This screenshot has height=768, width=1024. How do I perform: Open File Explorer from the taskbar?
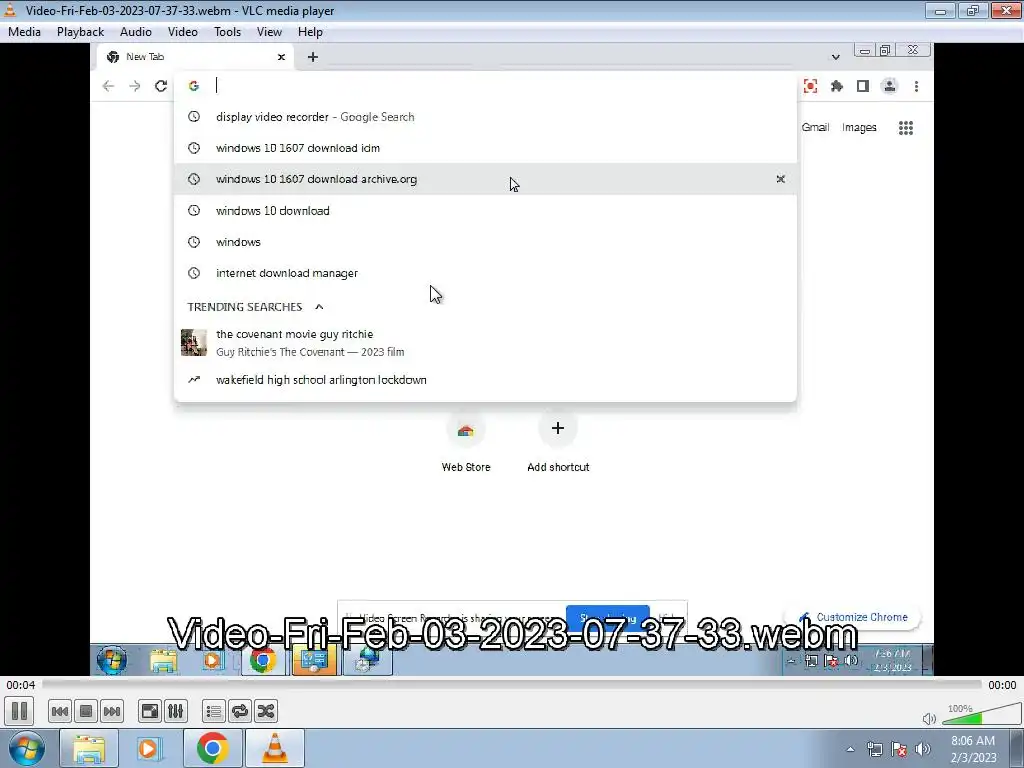[x=89, y=748]
